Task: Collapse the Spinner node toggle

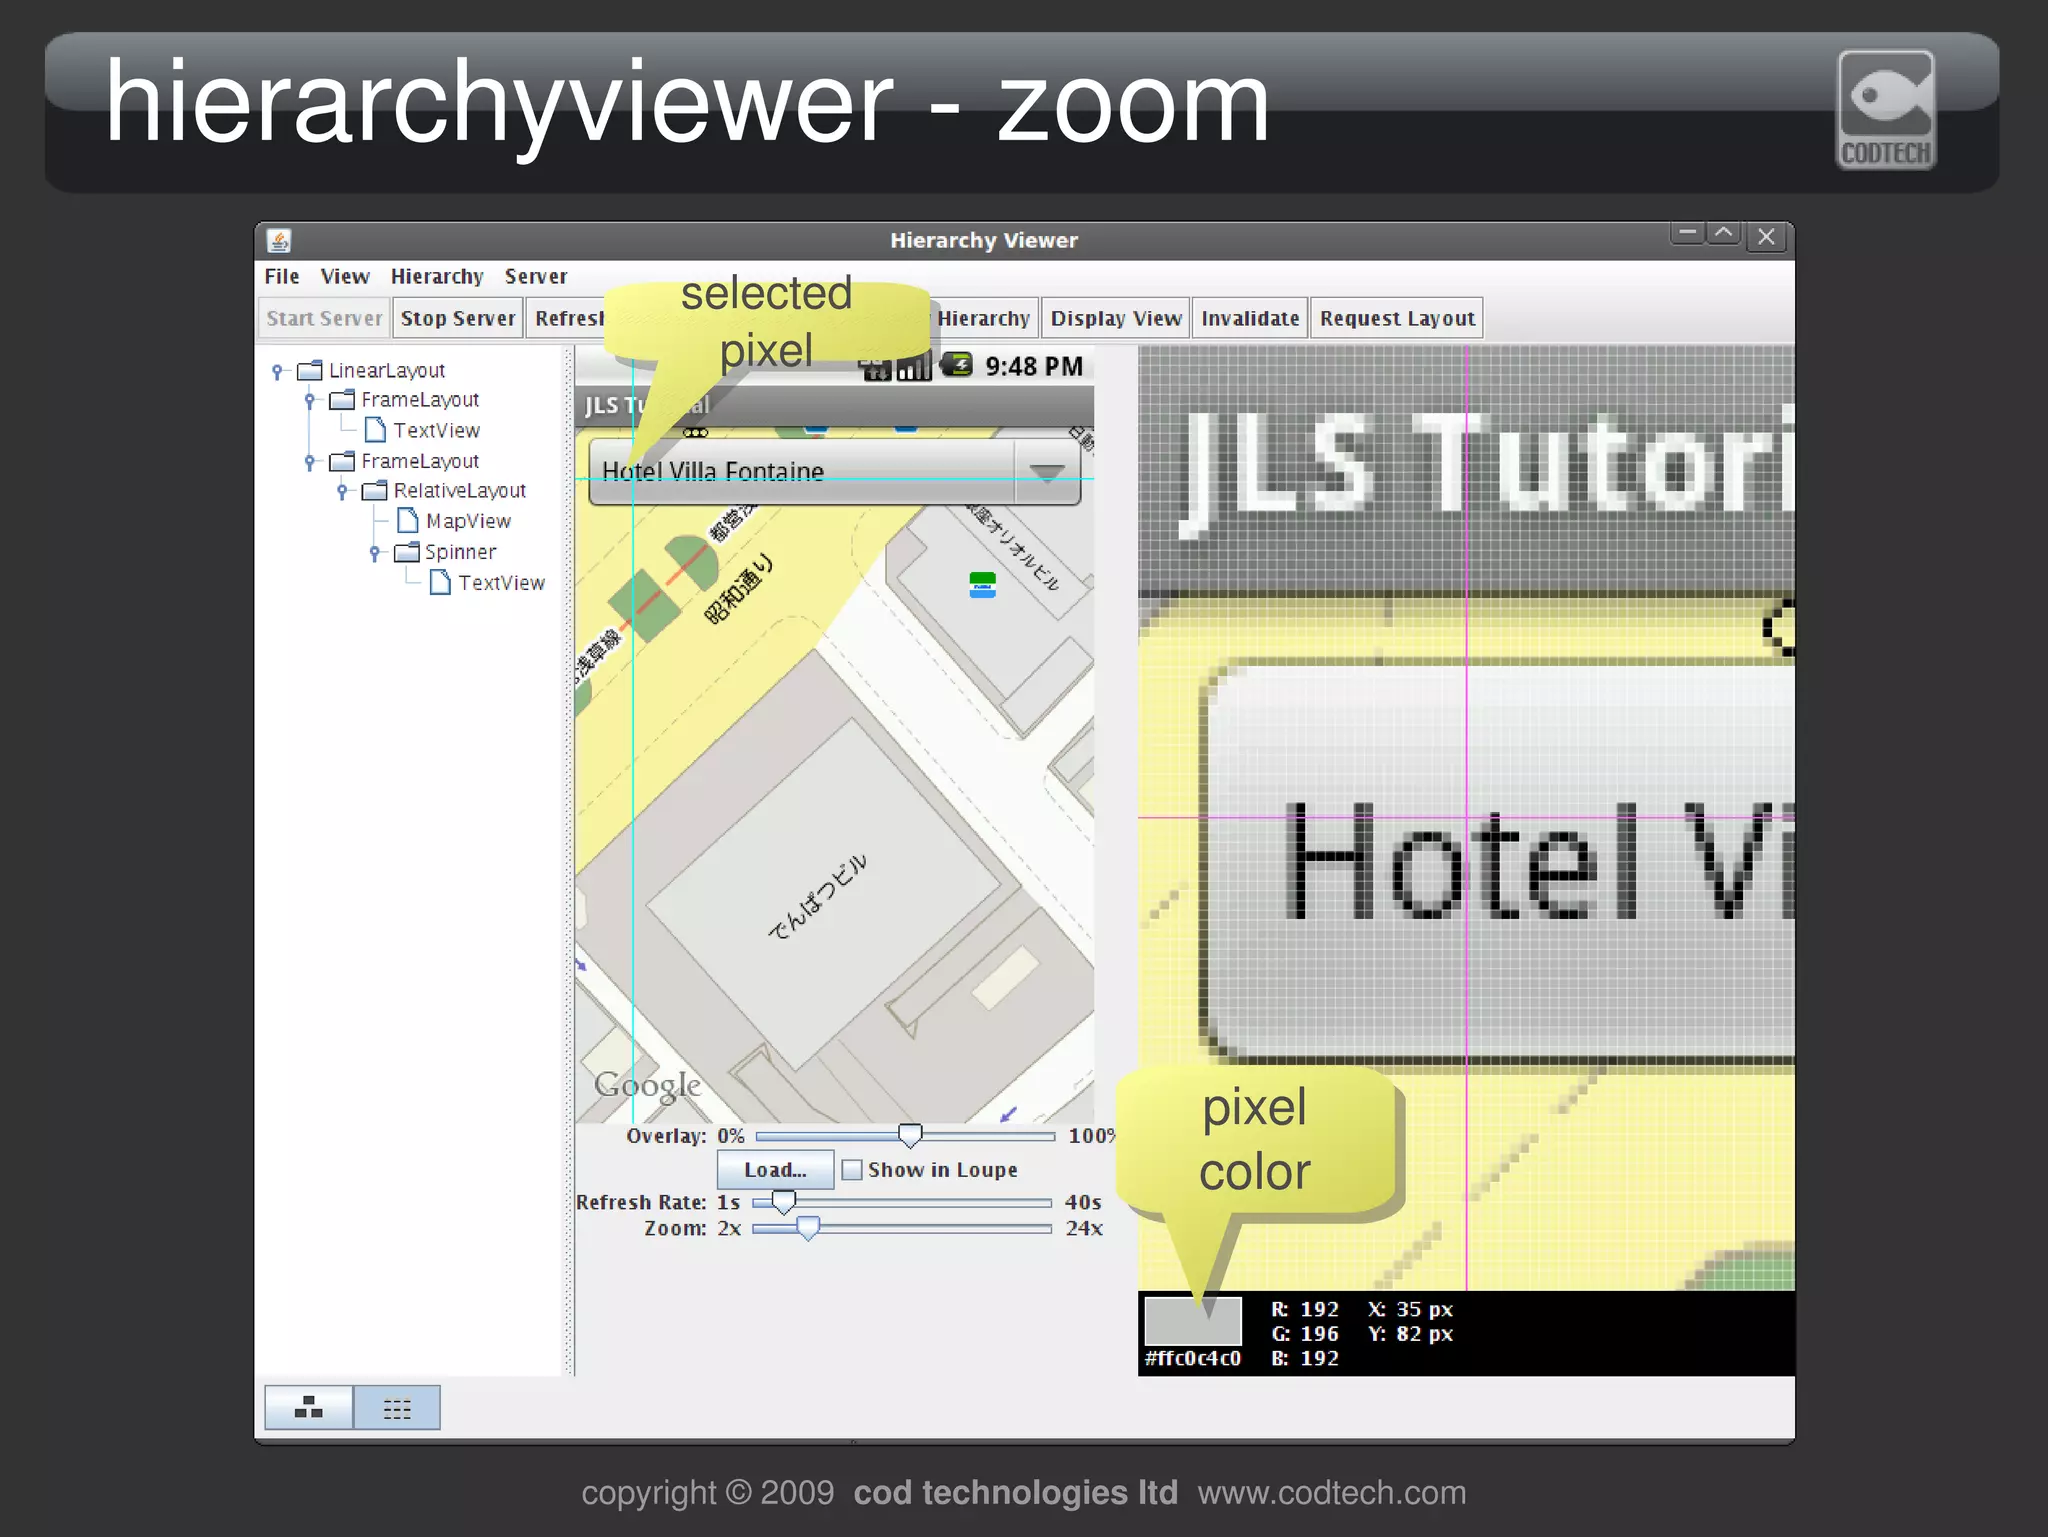Action: pos(375,553)
